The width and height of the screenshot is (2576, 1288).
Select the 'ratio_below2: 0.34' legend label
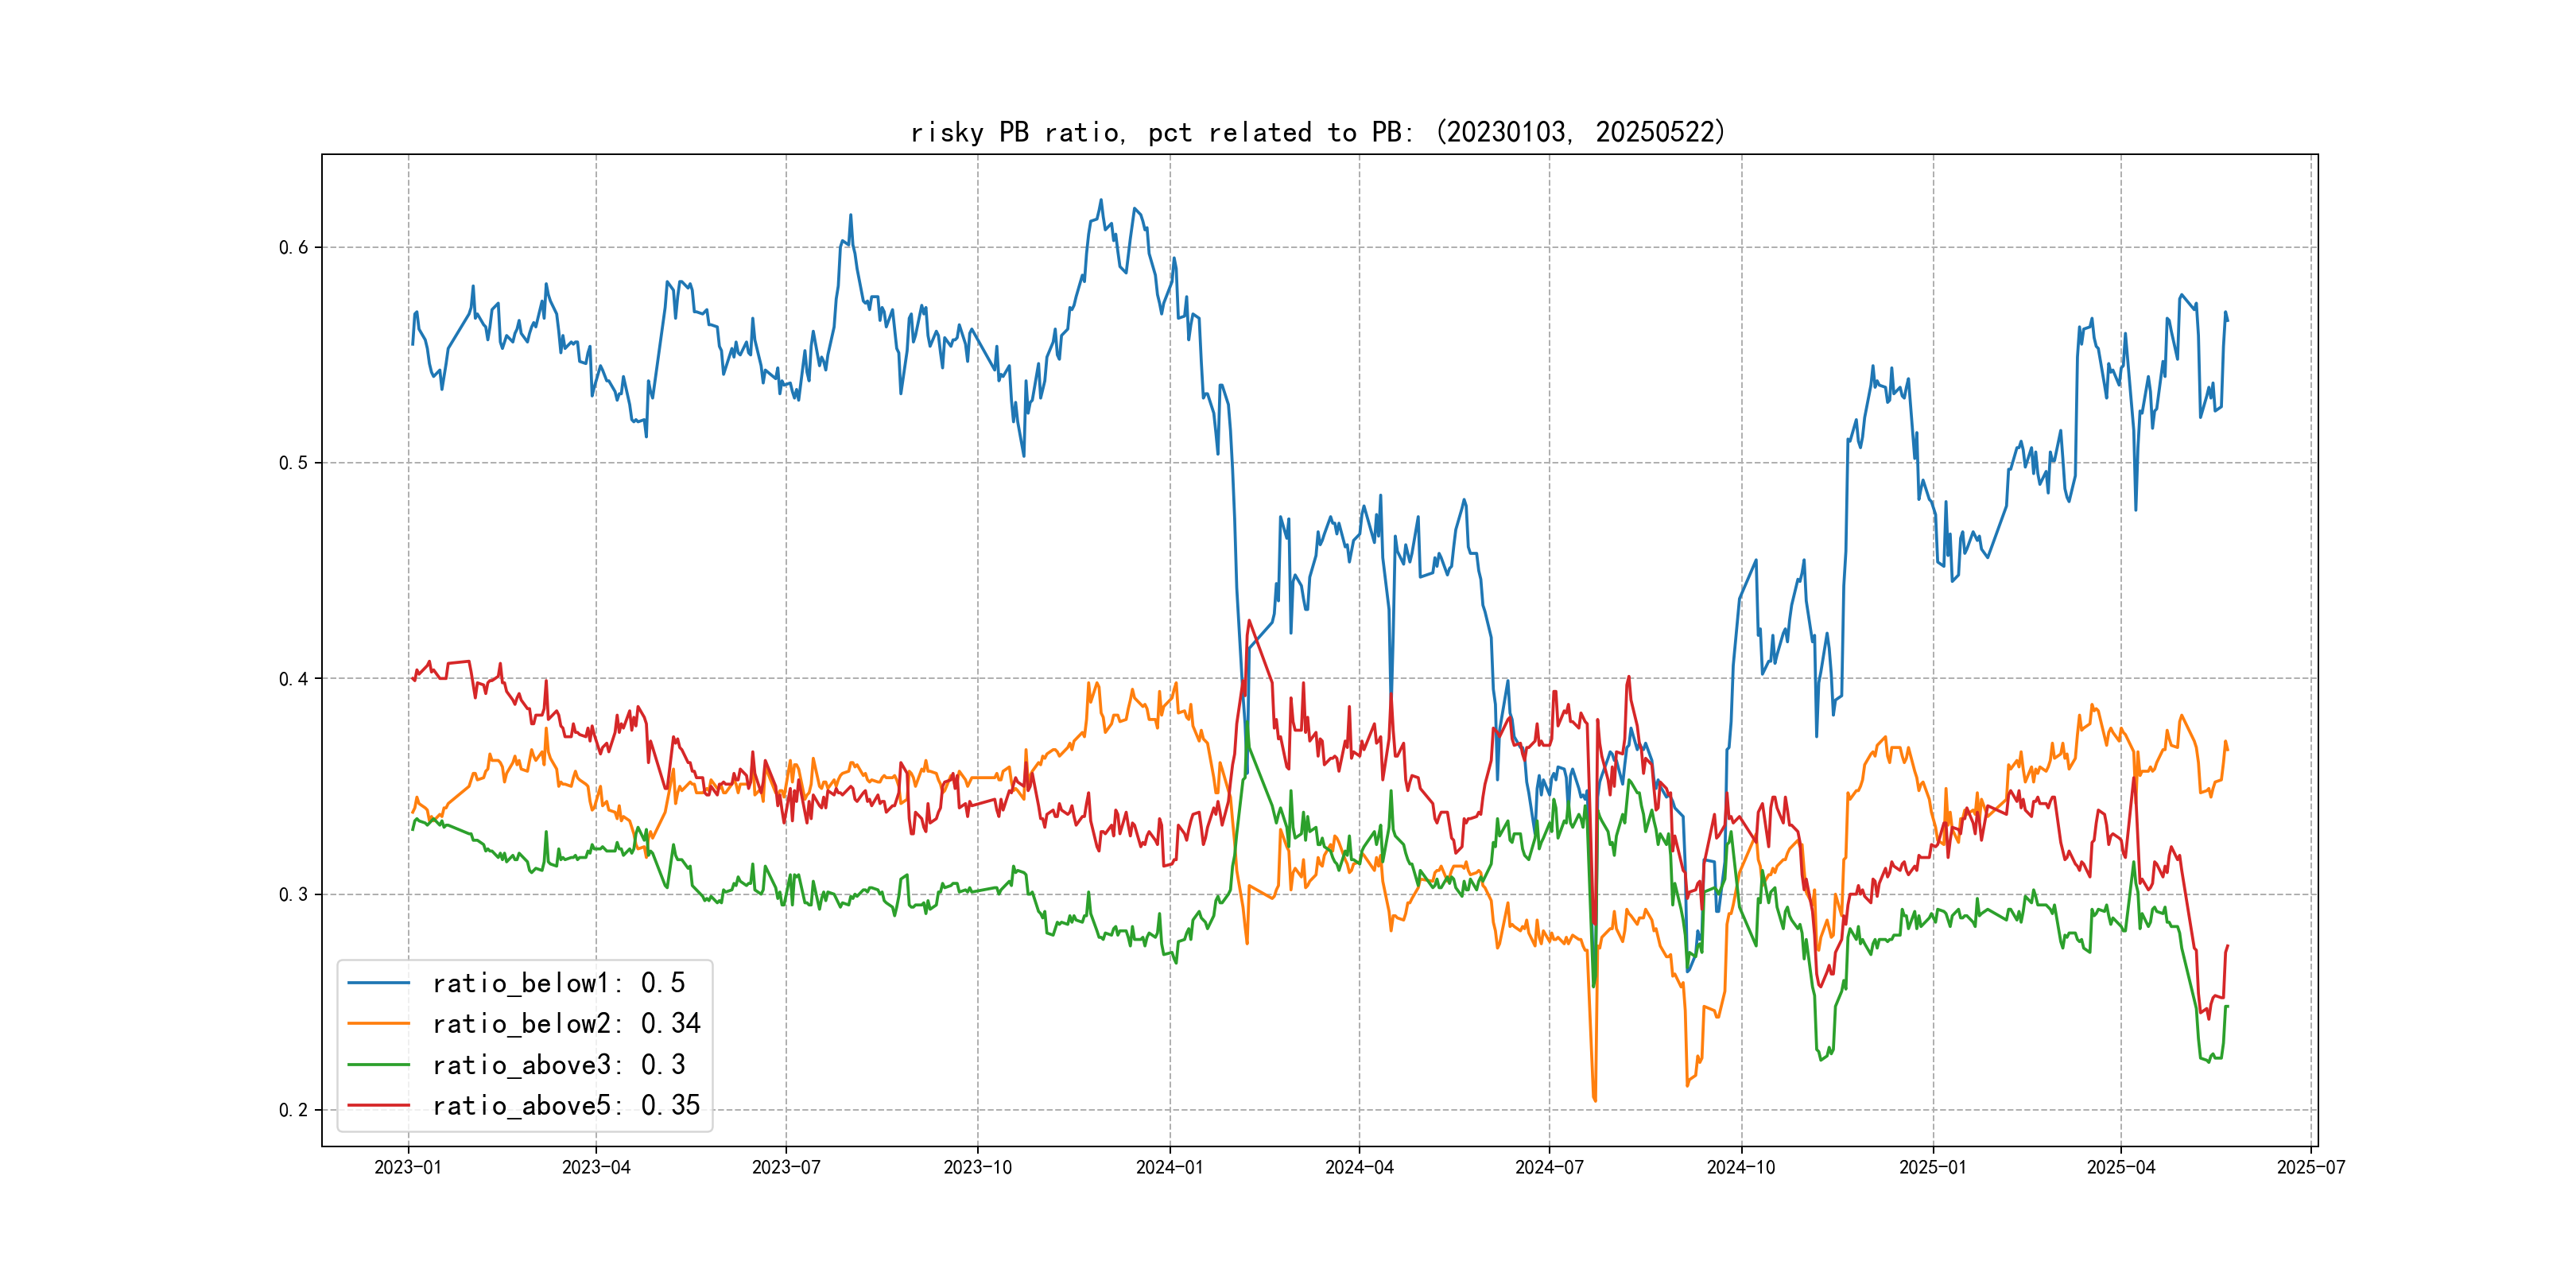(566, 1023)
